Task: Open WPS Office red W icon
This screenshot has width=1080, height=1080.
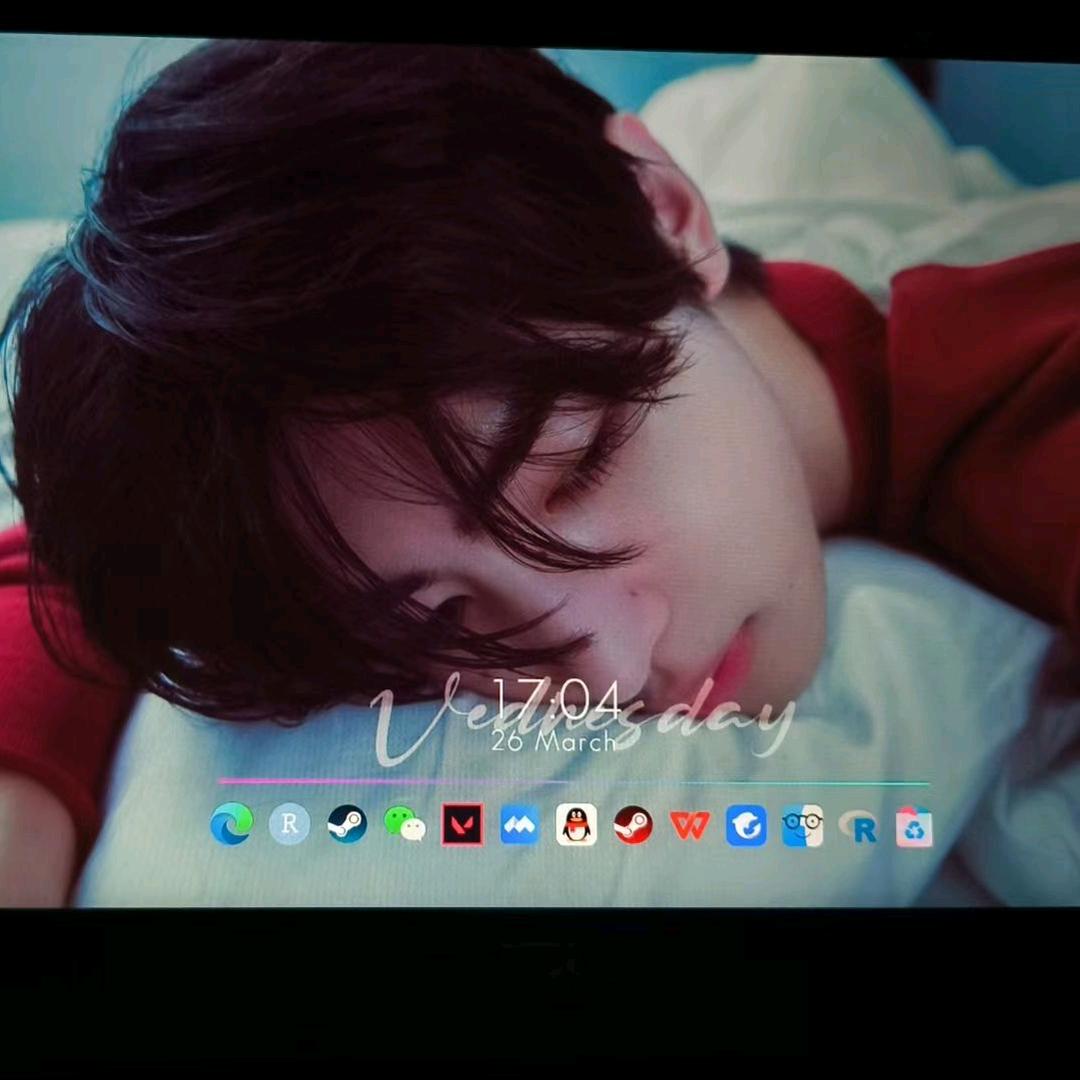Action: coord(690,825)
